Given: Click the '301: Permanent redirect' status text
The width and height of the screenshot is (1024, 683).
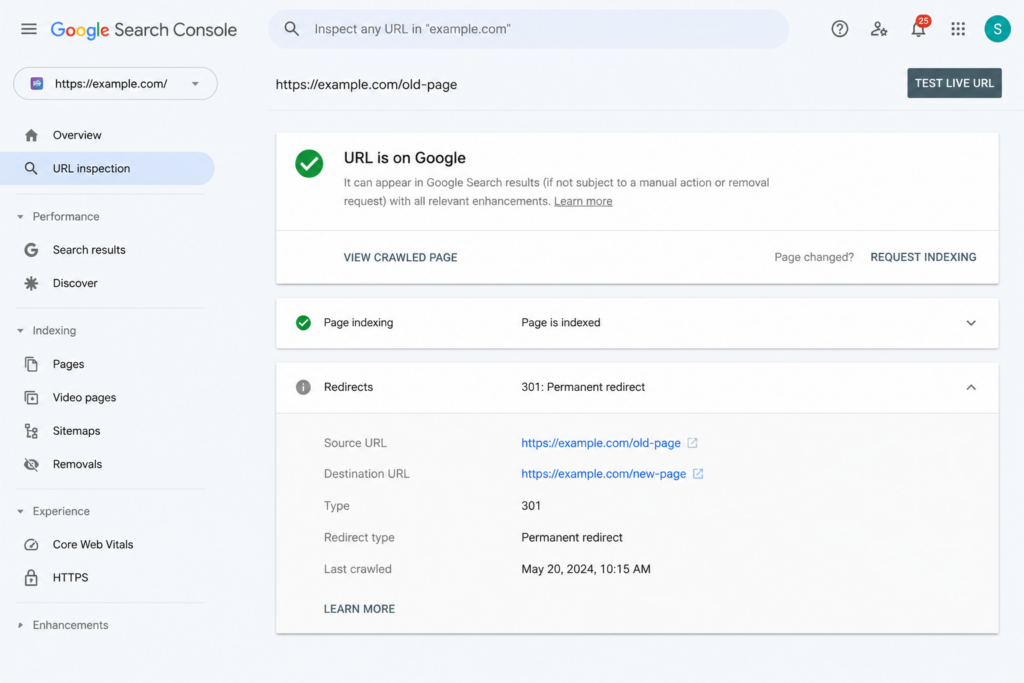Looking at the screenshot, I should click(583, 387).
